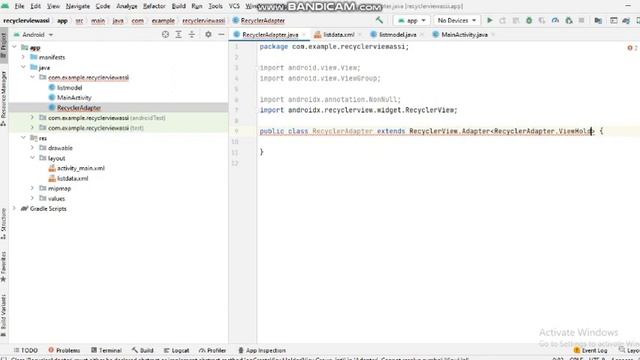Click the error indicator in editor corner
The width and height of the screenshot is (640, 360).
click(x=632, y=48)
